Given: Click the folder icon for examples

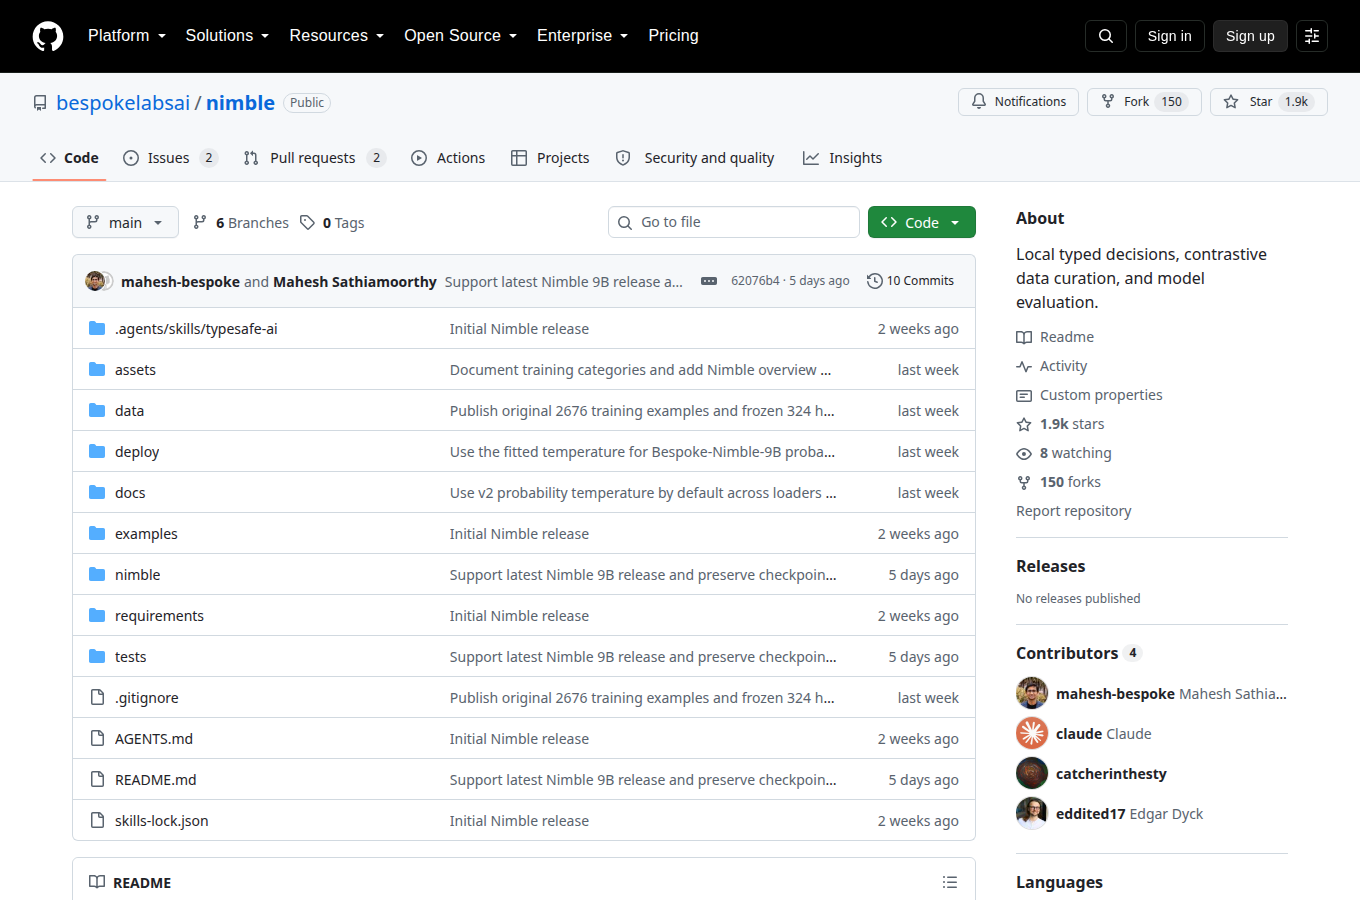Looking at the screenshot, I should tap(97, 533).
